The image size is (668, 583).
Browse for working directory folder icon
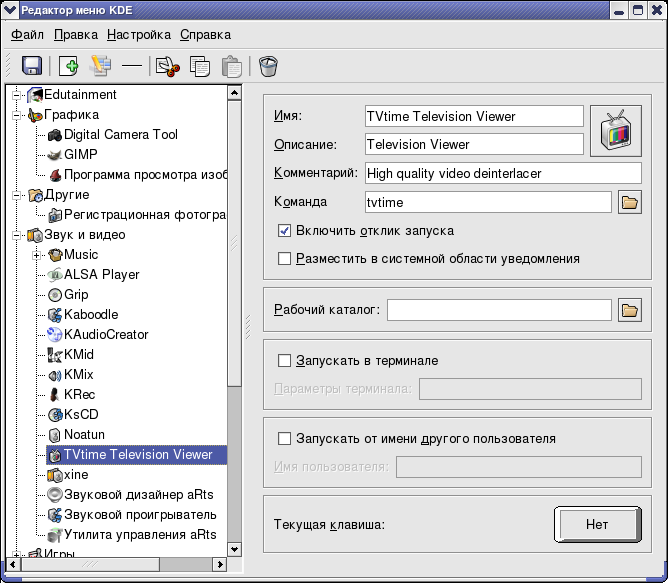click(x=630, y=310)
